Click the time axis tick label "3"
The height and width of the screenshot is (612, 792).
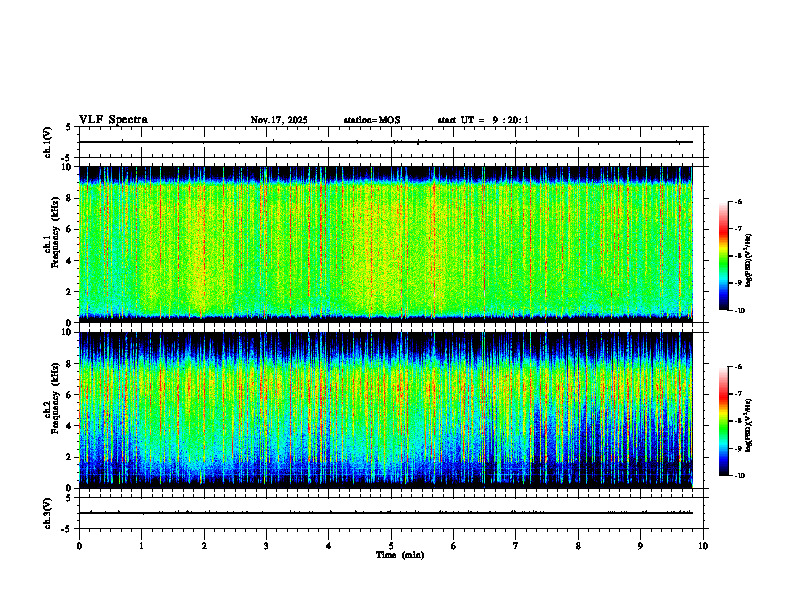266,546
